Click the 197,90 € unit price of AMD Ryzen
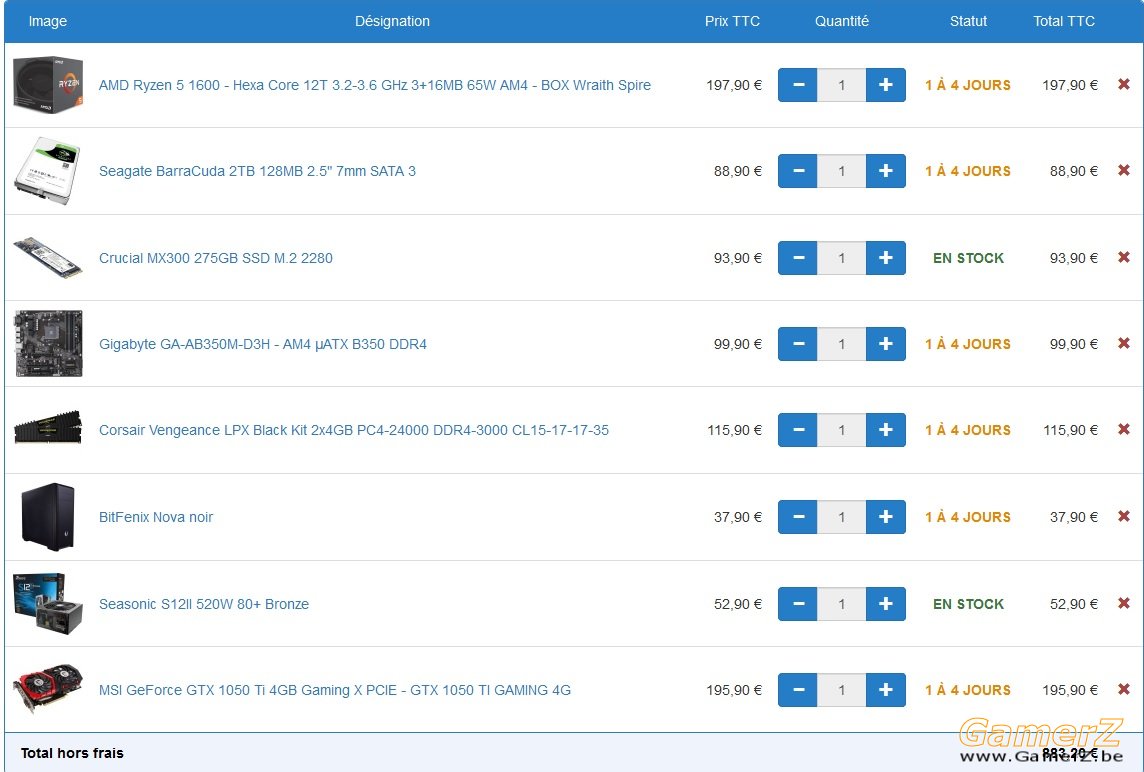This screenshot has width=1144, height=772. [734, 85]
